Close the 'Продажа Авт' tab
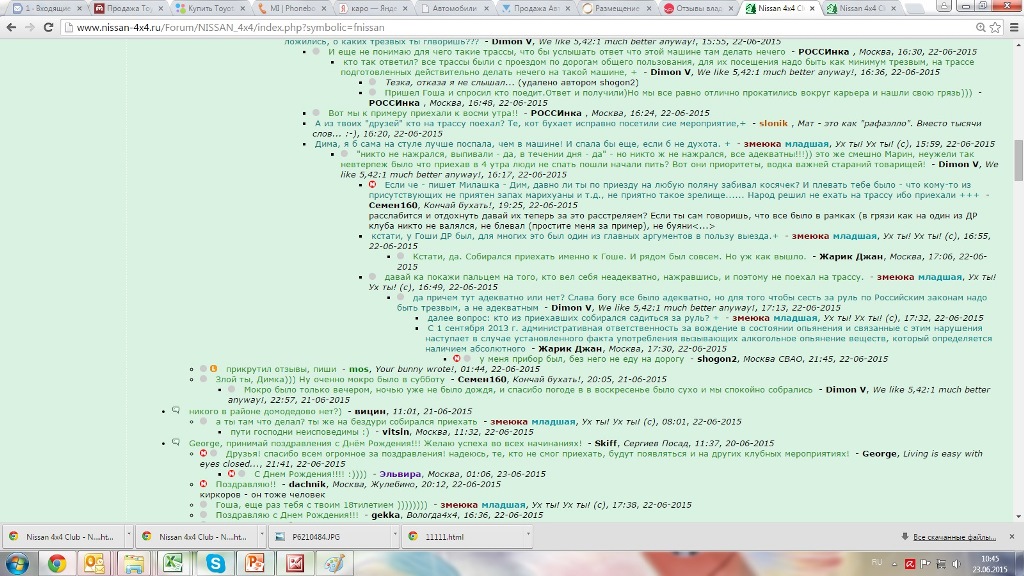This screenshot has width=1024, height=576. coord(568,8)
